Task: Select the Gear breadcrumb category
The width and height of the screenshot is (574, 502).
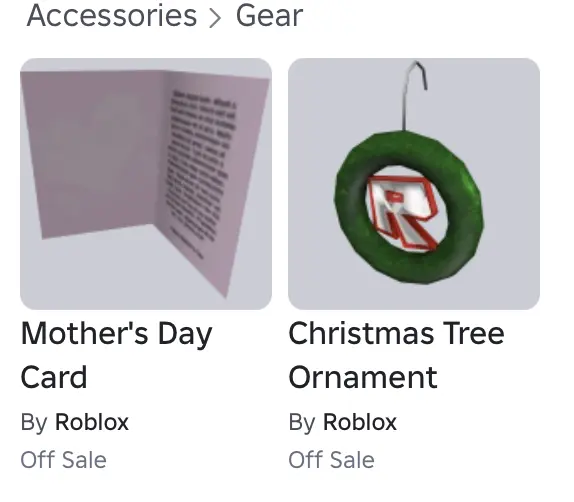Action: [269, 16]
